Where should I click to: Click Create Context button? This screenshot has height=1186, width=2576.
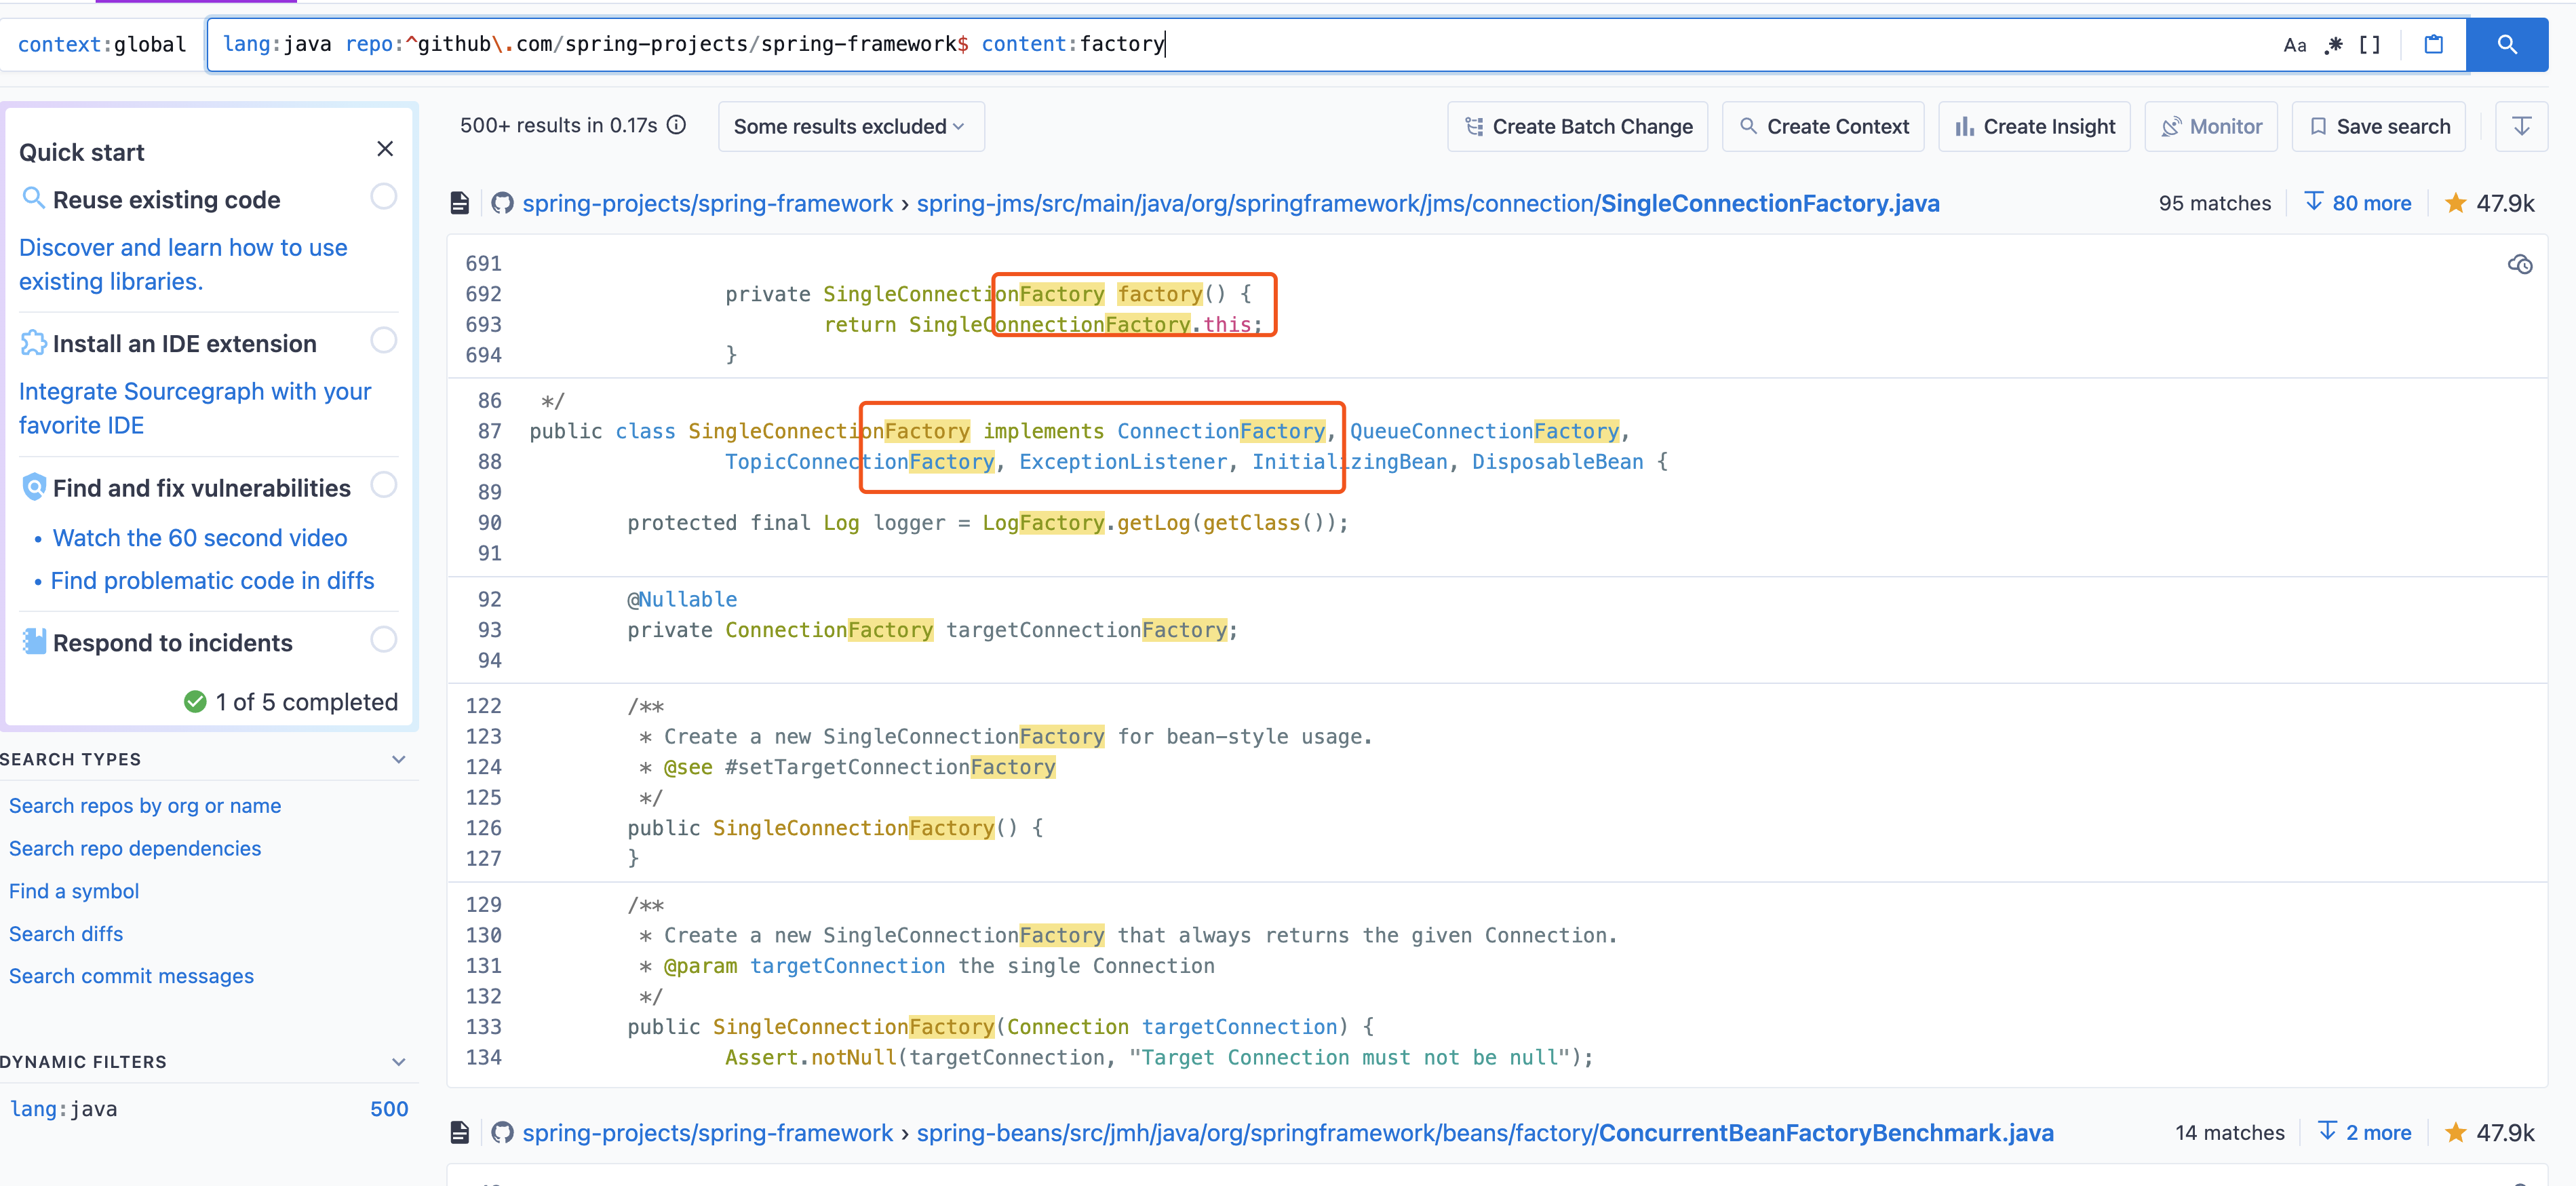[x=1824, y=126]
